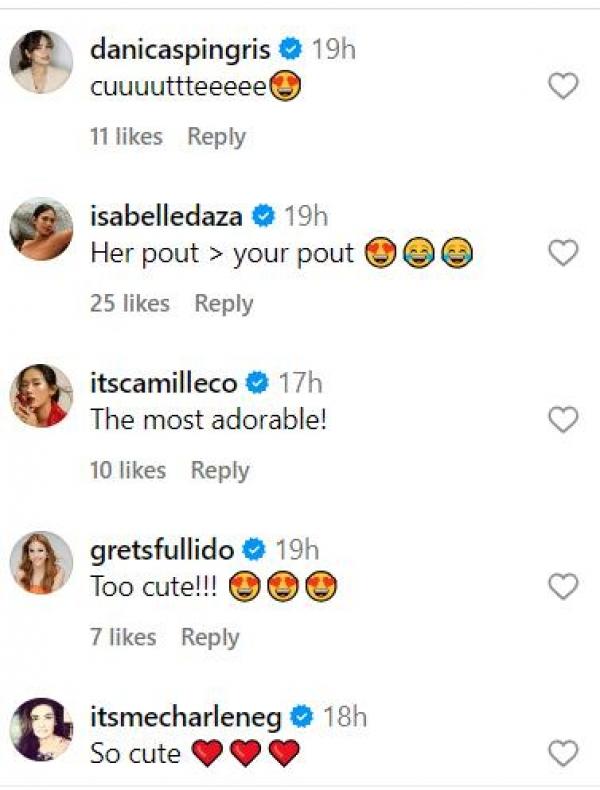Open gretsfullido's profile picture
The height and width of the screenshot is (790, 600).
[x=41, y=562]
